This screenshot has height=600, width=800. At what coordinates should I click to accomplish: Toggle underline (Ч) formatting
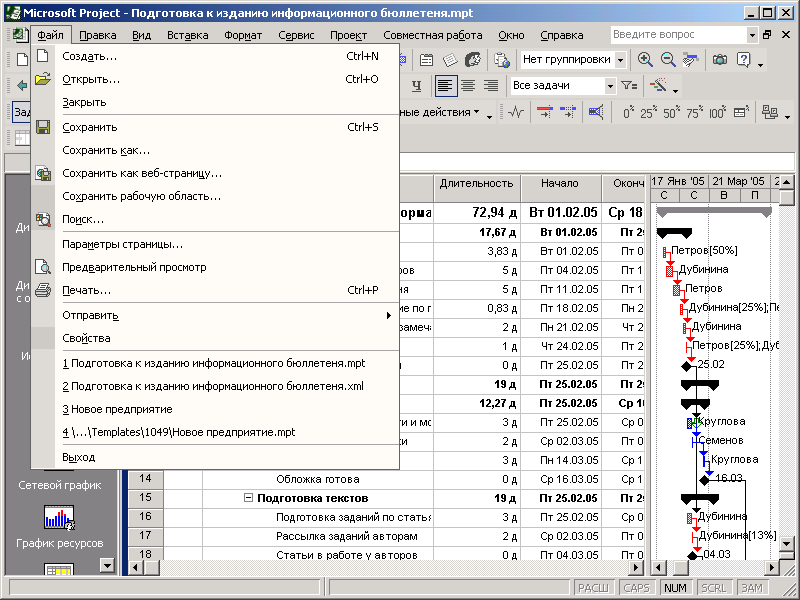coord(416,86)
